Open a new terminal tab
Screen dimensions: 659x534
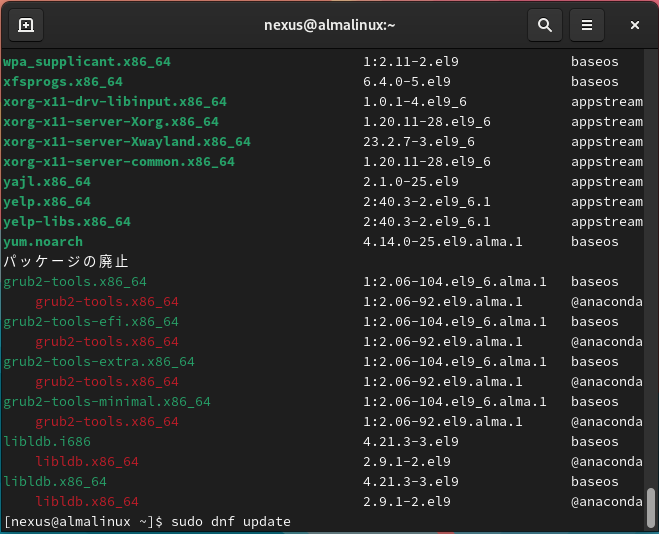[x=25, y=25]
